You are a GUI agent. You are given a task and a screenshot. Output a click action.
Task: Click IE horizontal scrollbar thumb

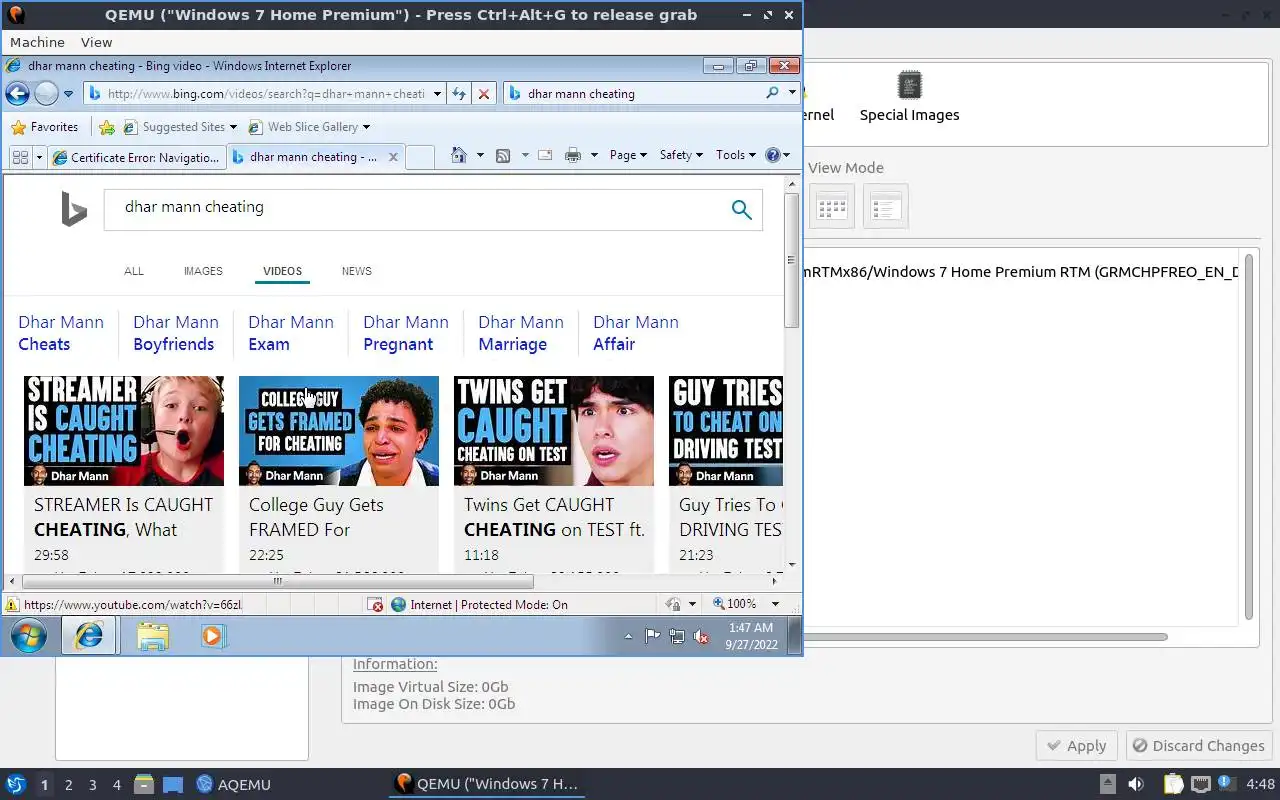[278, 581]
